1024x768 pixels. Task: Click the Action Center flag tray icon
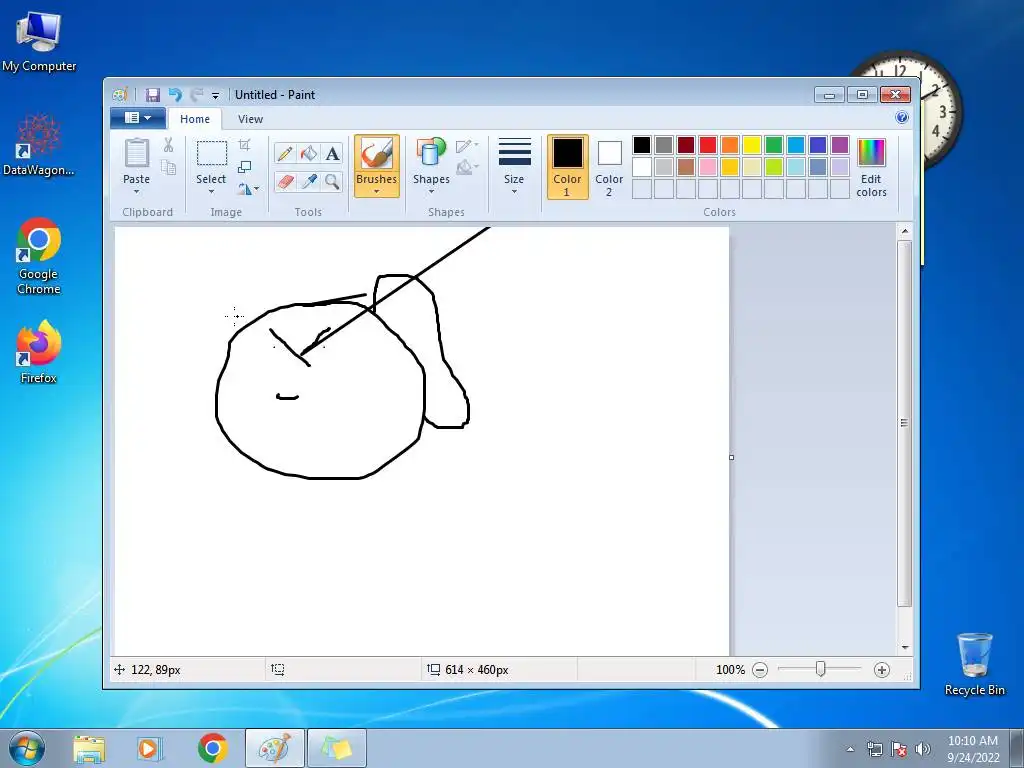point(899,749)
